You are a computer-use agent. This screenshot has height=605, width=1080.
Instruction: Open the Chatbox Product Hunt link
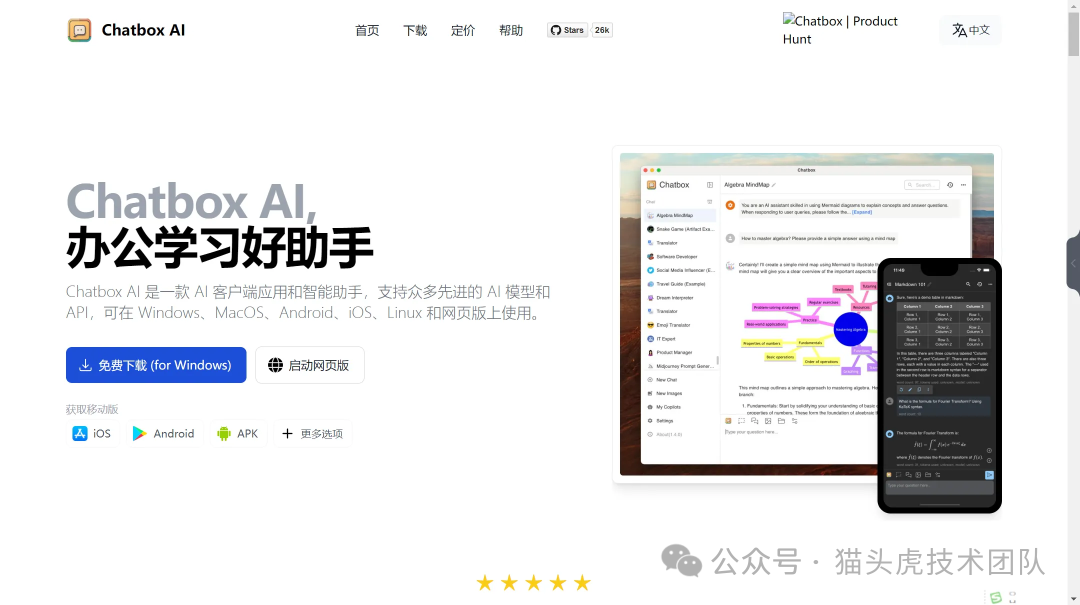point(840,30)
